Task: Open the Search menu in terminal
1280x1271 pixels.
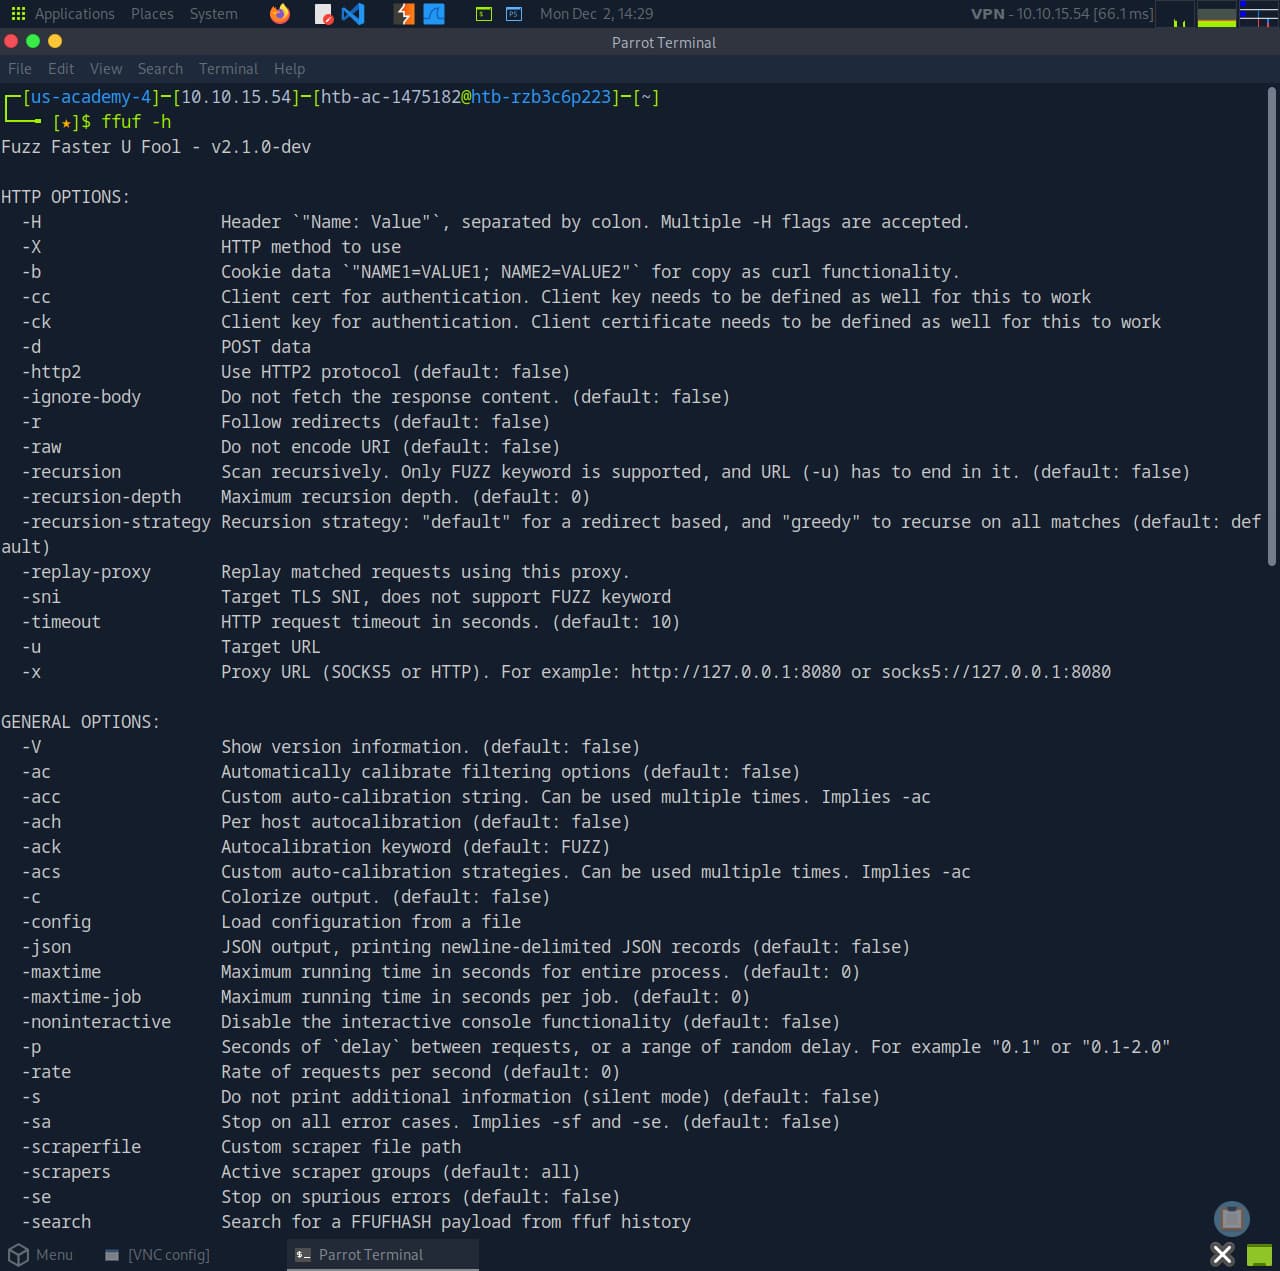Action: point(160,69)
